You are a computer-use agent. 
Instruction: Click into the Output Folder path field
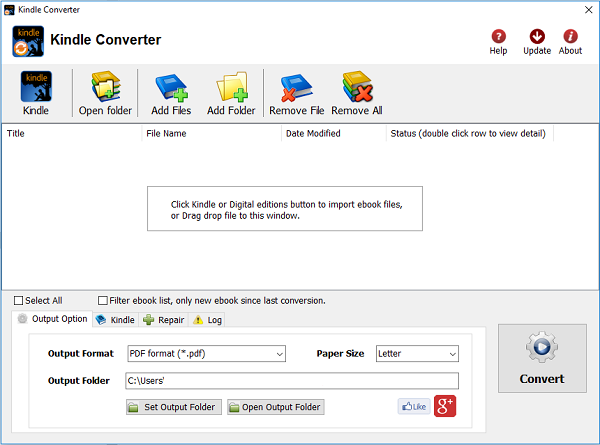(292, 381)
